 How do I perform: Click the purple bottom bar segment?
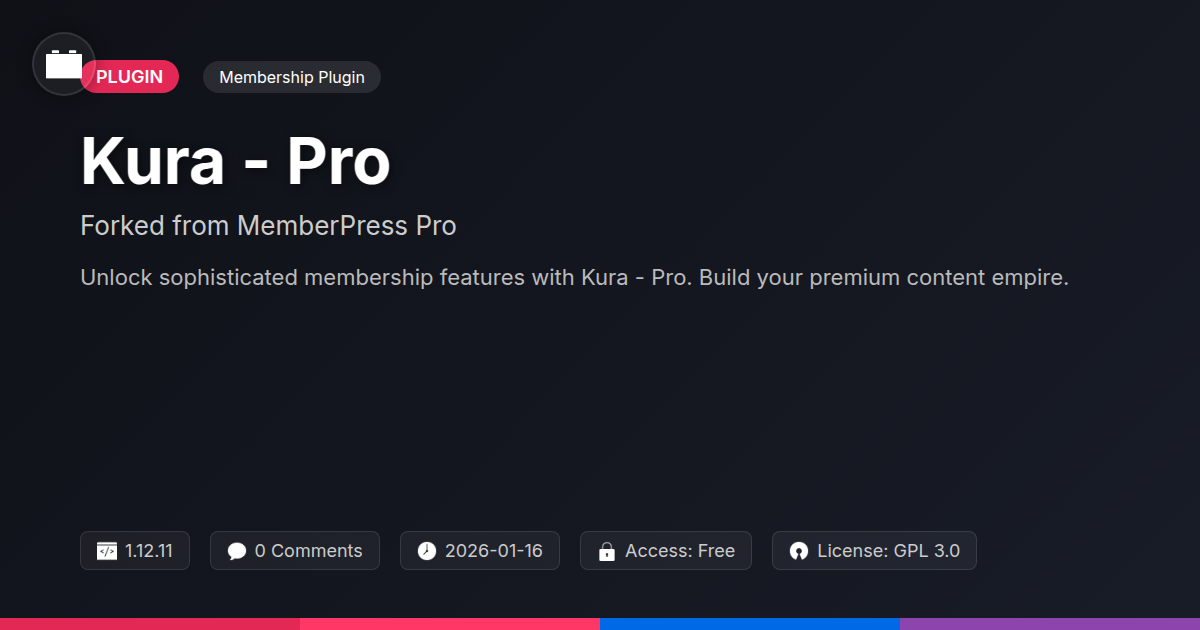point(1050,623)
